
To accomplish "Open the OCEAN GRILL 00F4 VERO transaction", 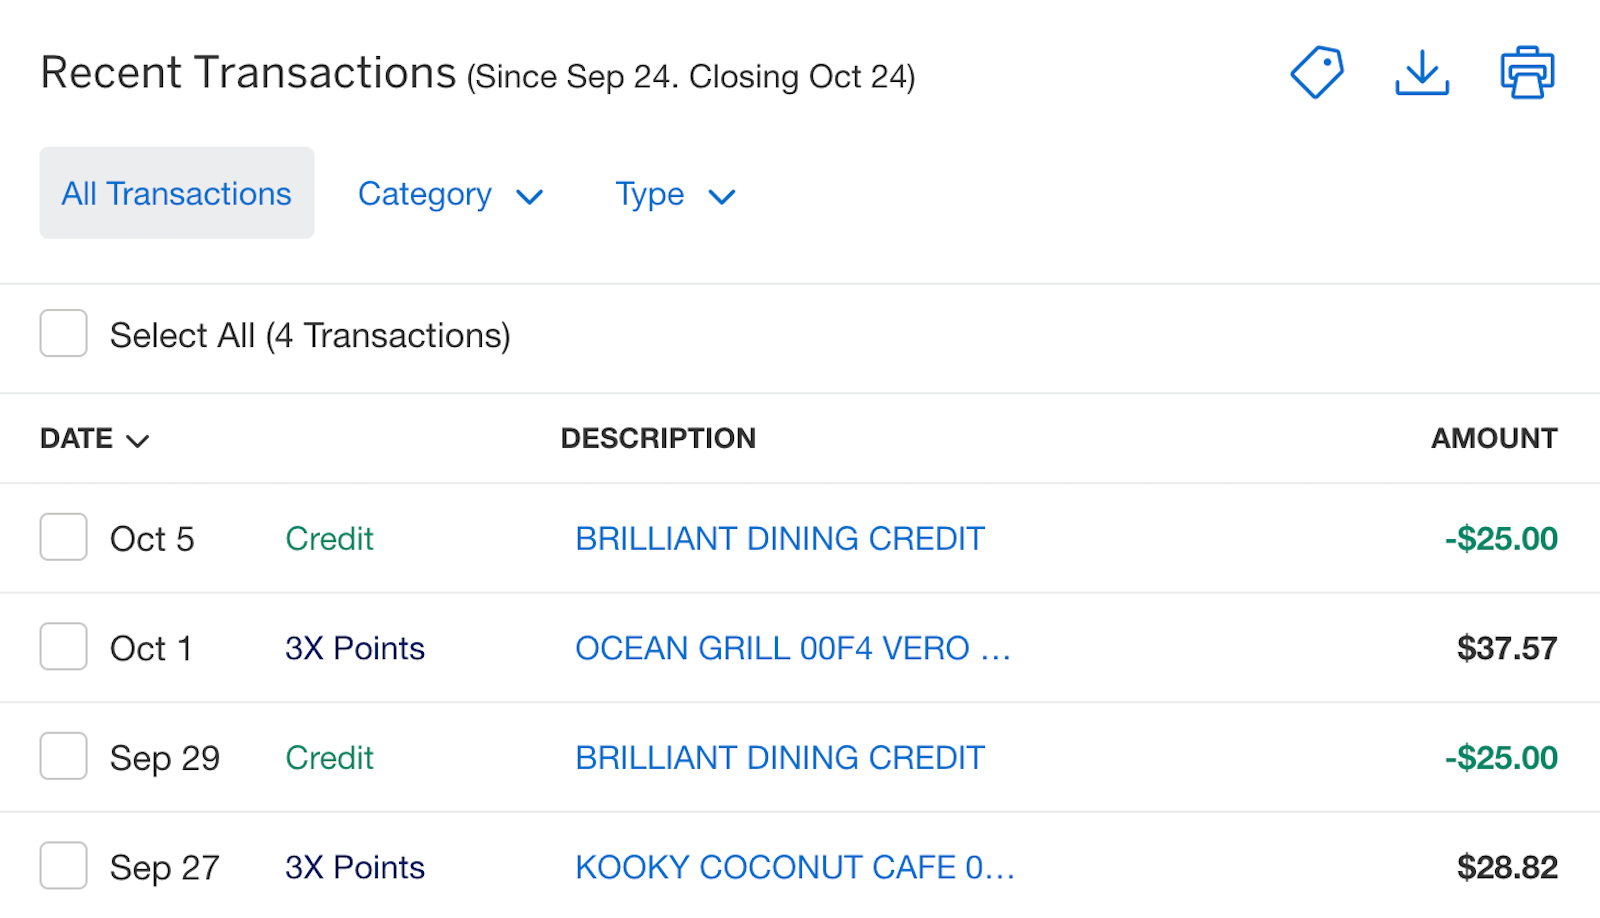I will (x=793, y=648).
